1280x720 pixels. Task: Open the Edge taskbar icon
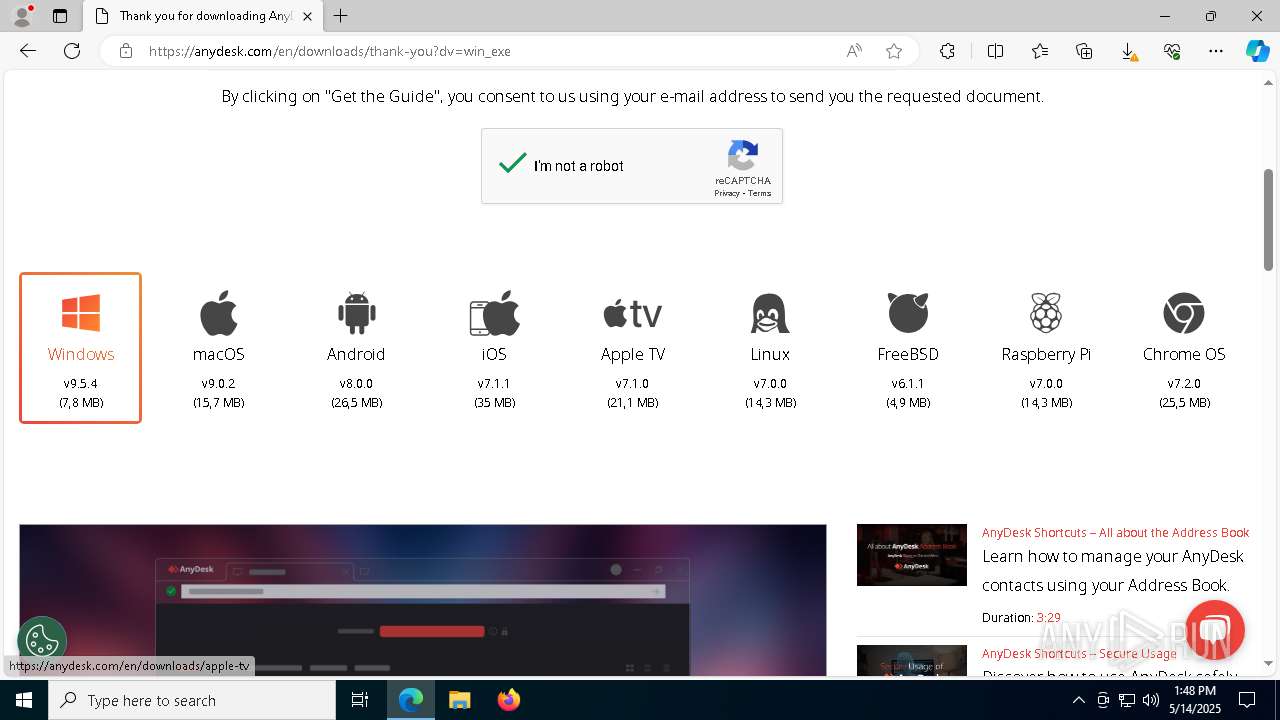pyautogui.click(x=411, y=700)
